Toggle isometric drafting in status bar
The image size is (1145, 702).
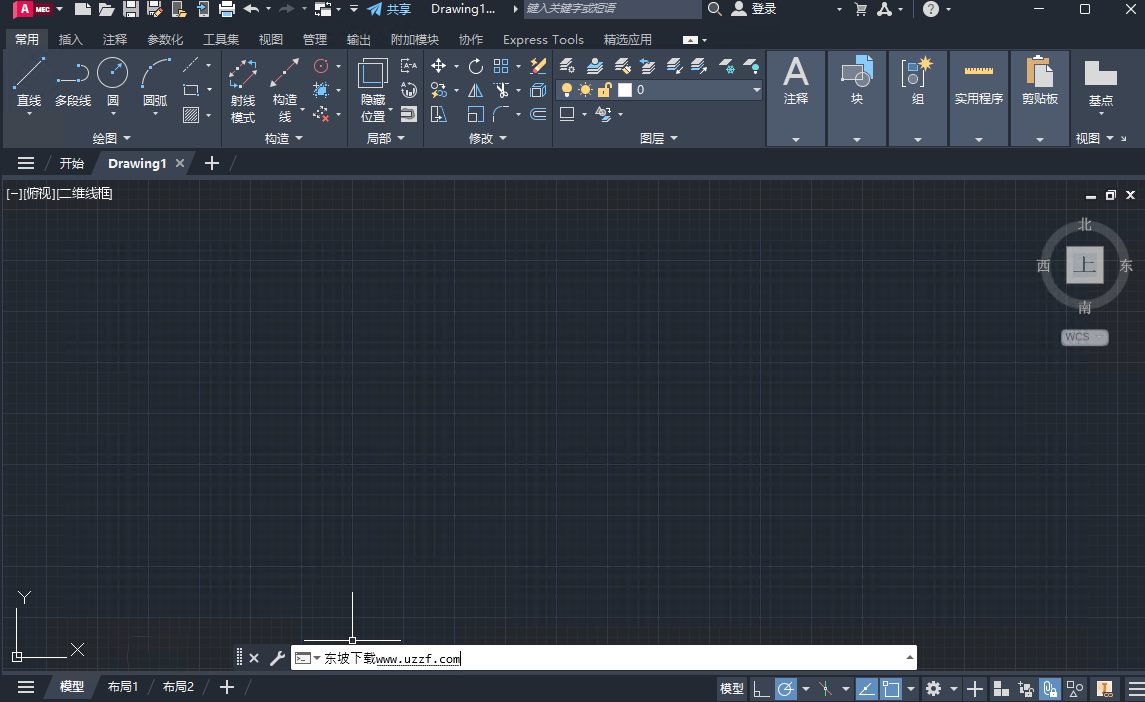(825, 688)
